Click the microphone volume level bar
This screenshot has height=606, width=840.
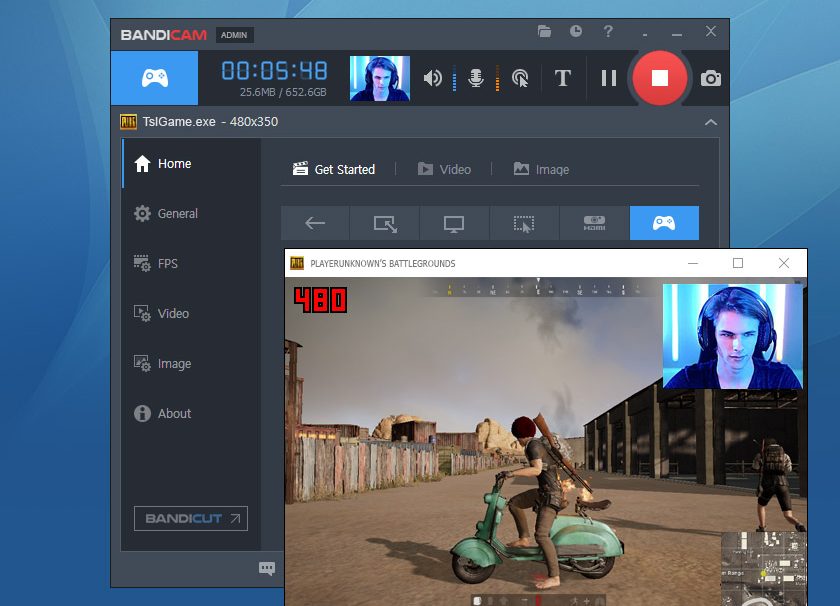[497, 78]
